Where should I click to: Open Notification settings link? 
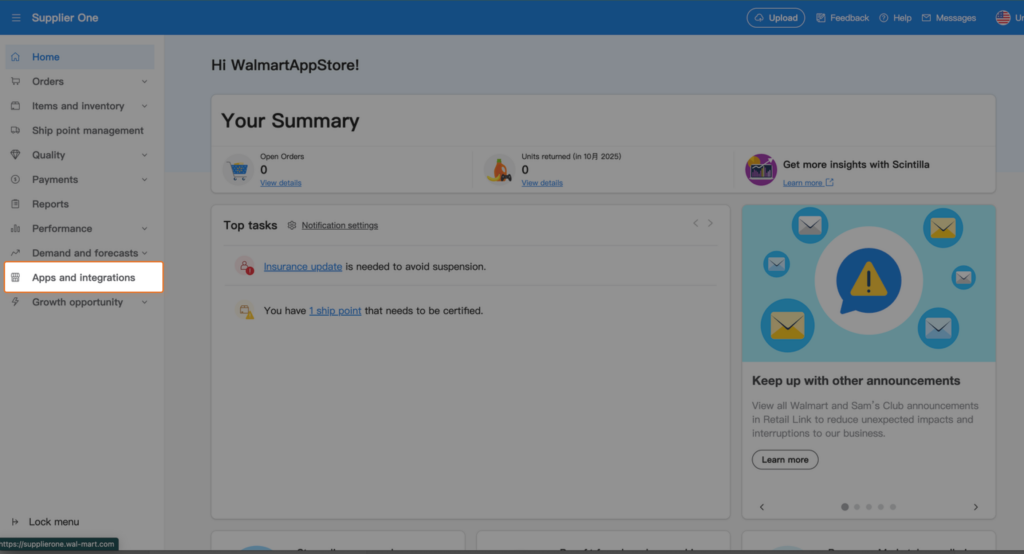340,225
